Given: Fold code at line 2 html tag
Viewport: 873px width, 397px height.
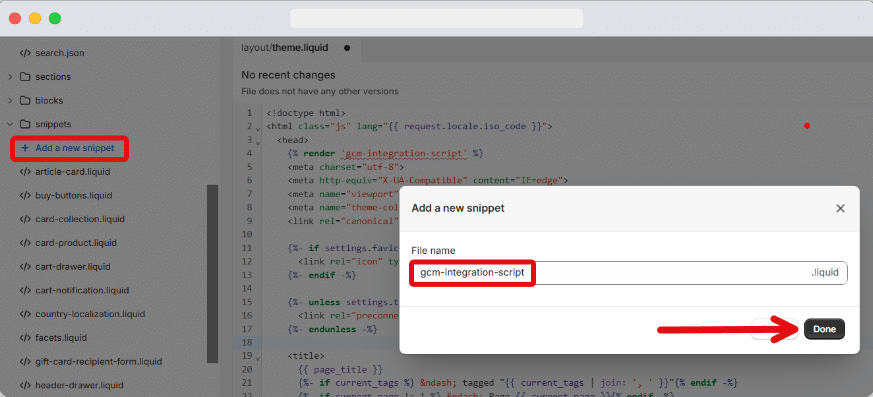Looking at the screenshot, I should pyautogui.click(x=258, y=129).
